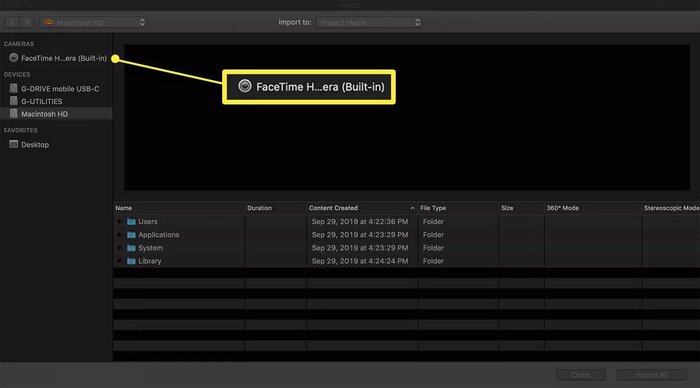Open the G-UTILITIES drive
This screenshot has width=700, height=388.
pyautogui.click(x=57, y=101)
